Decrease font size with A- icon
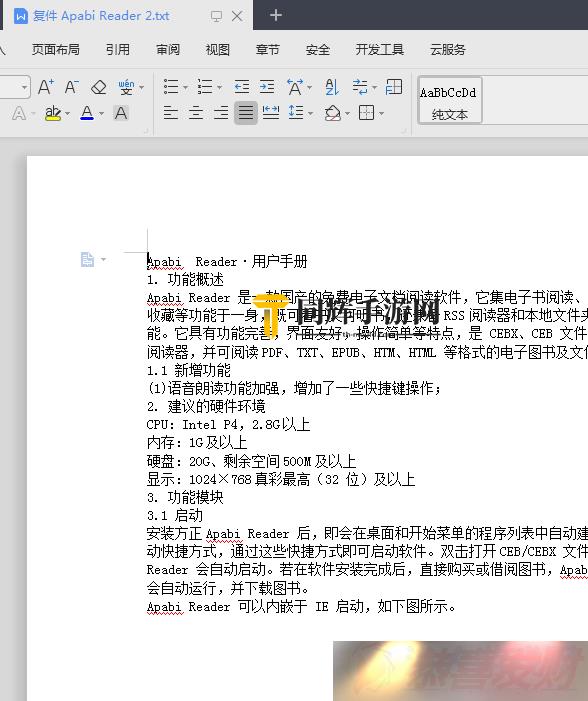The height and width of the screenshot is (701, 588). point(72,87)
